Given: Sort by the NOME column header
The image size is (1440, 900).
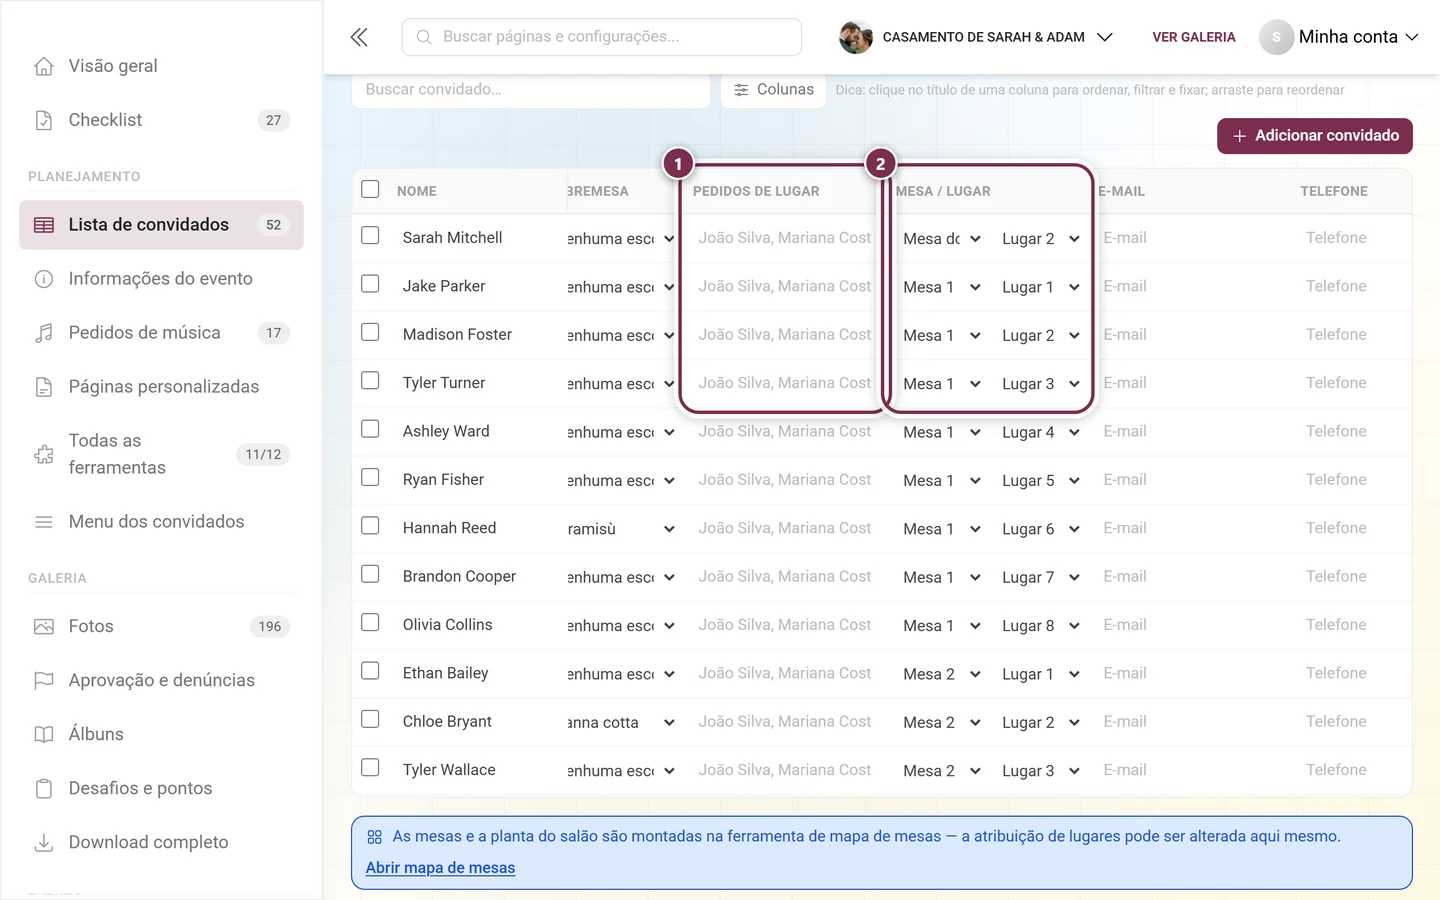Looking at the screenshot, I should point(417,191).
